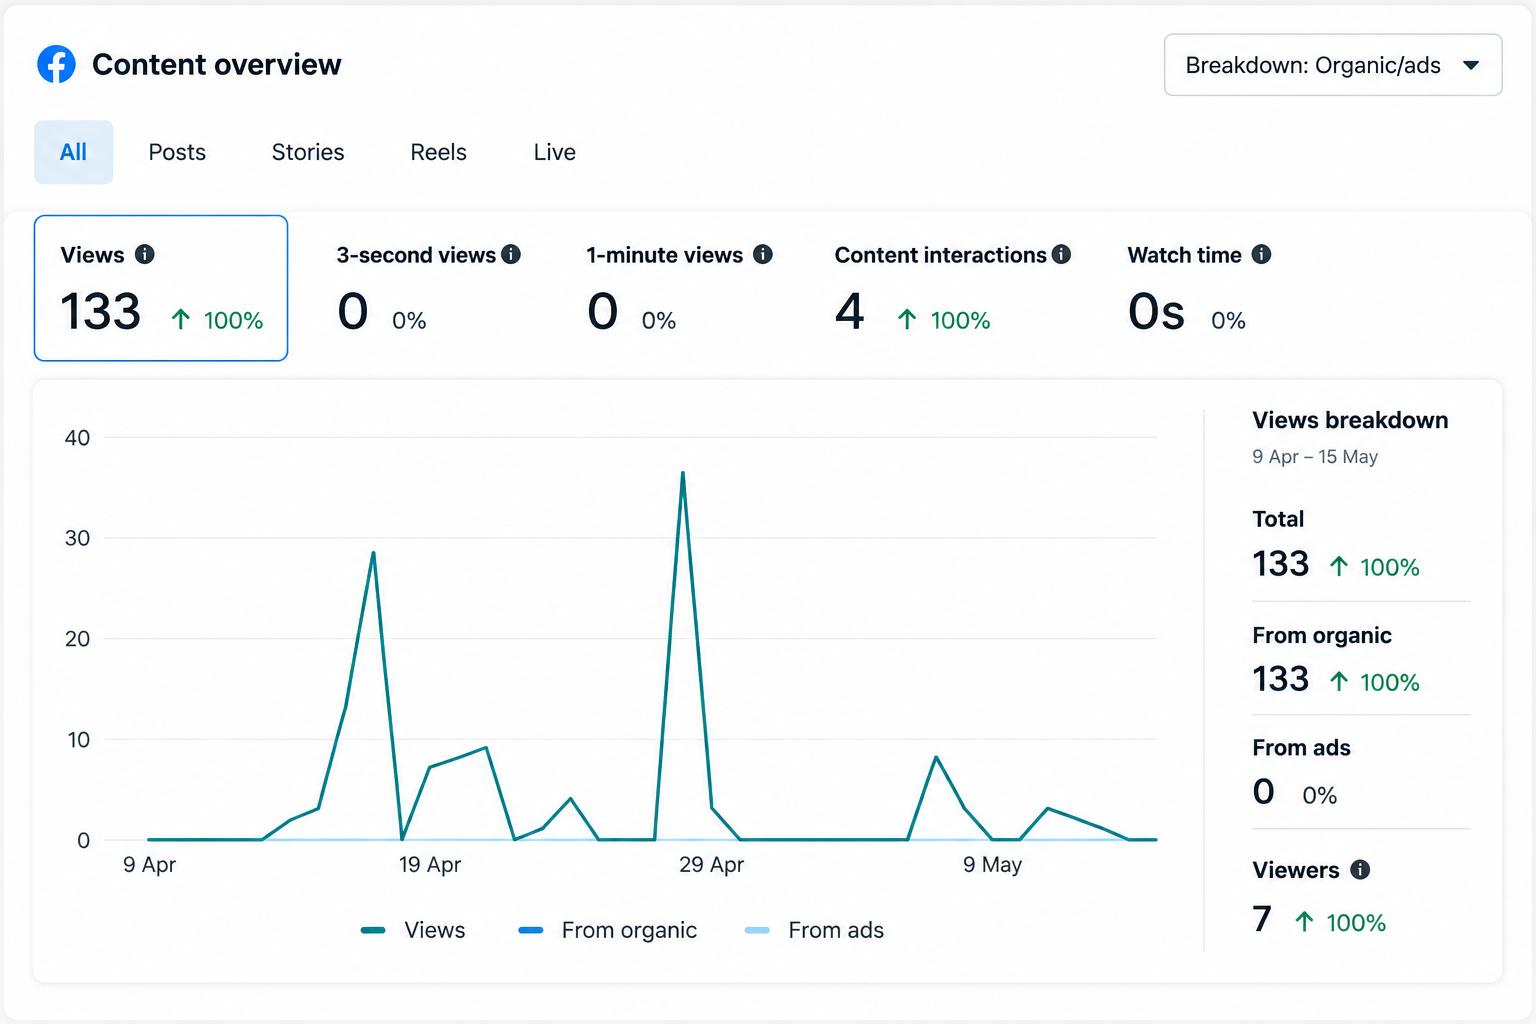1536x1024 pixels.
Task: Click the 29 Apr peak on the chart
Action: click(x=683, y=473)
